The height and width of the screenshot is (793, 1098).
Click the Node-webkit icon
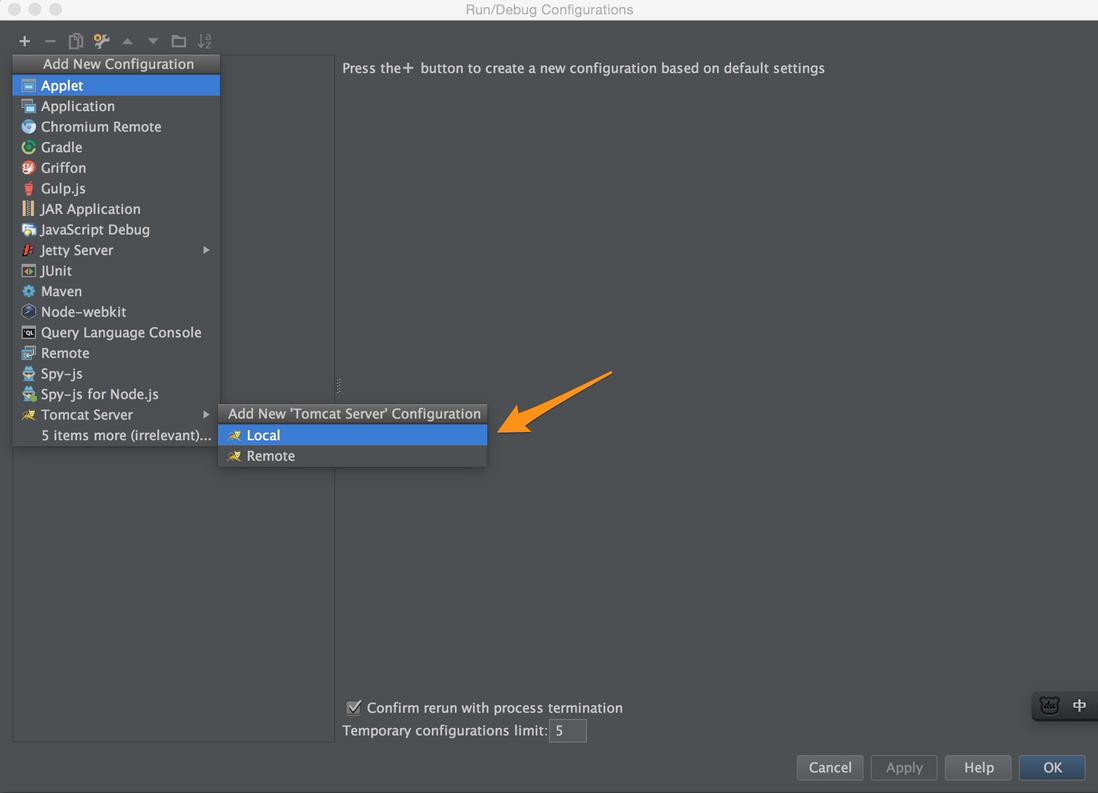29,312
